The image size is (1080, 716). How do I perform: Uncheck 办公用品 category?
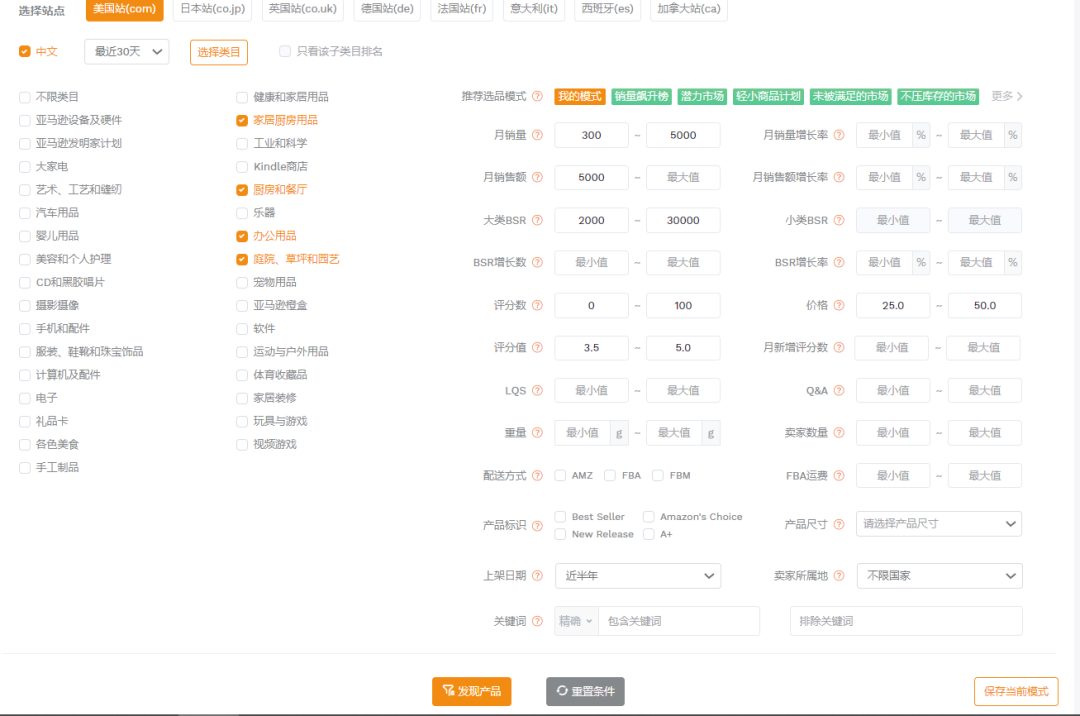tap(242, 236)
